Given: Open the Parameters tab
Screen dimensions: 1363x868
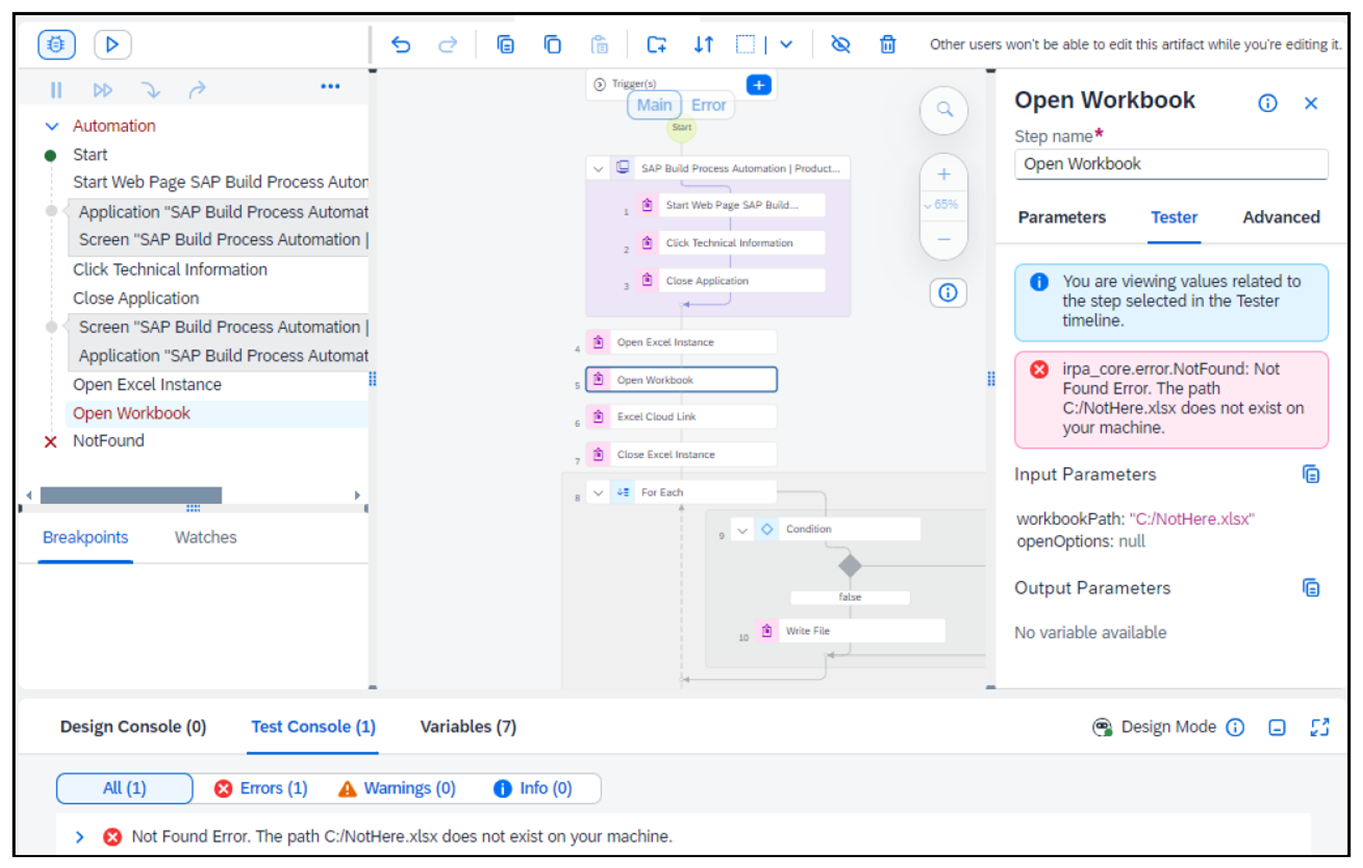Looking at the screenshot, I should tap(1062, 217).
